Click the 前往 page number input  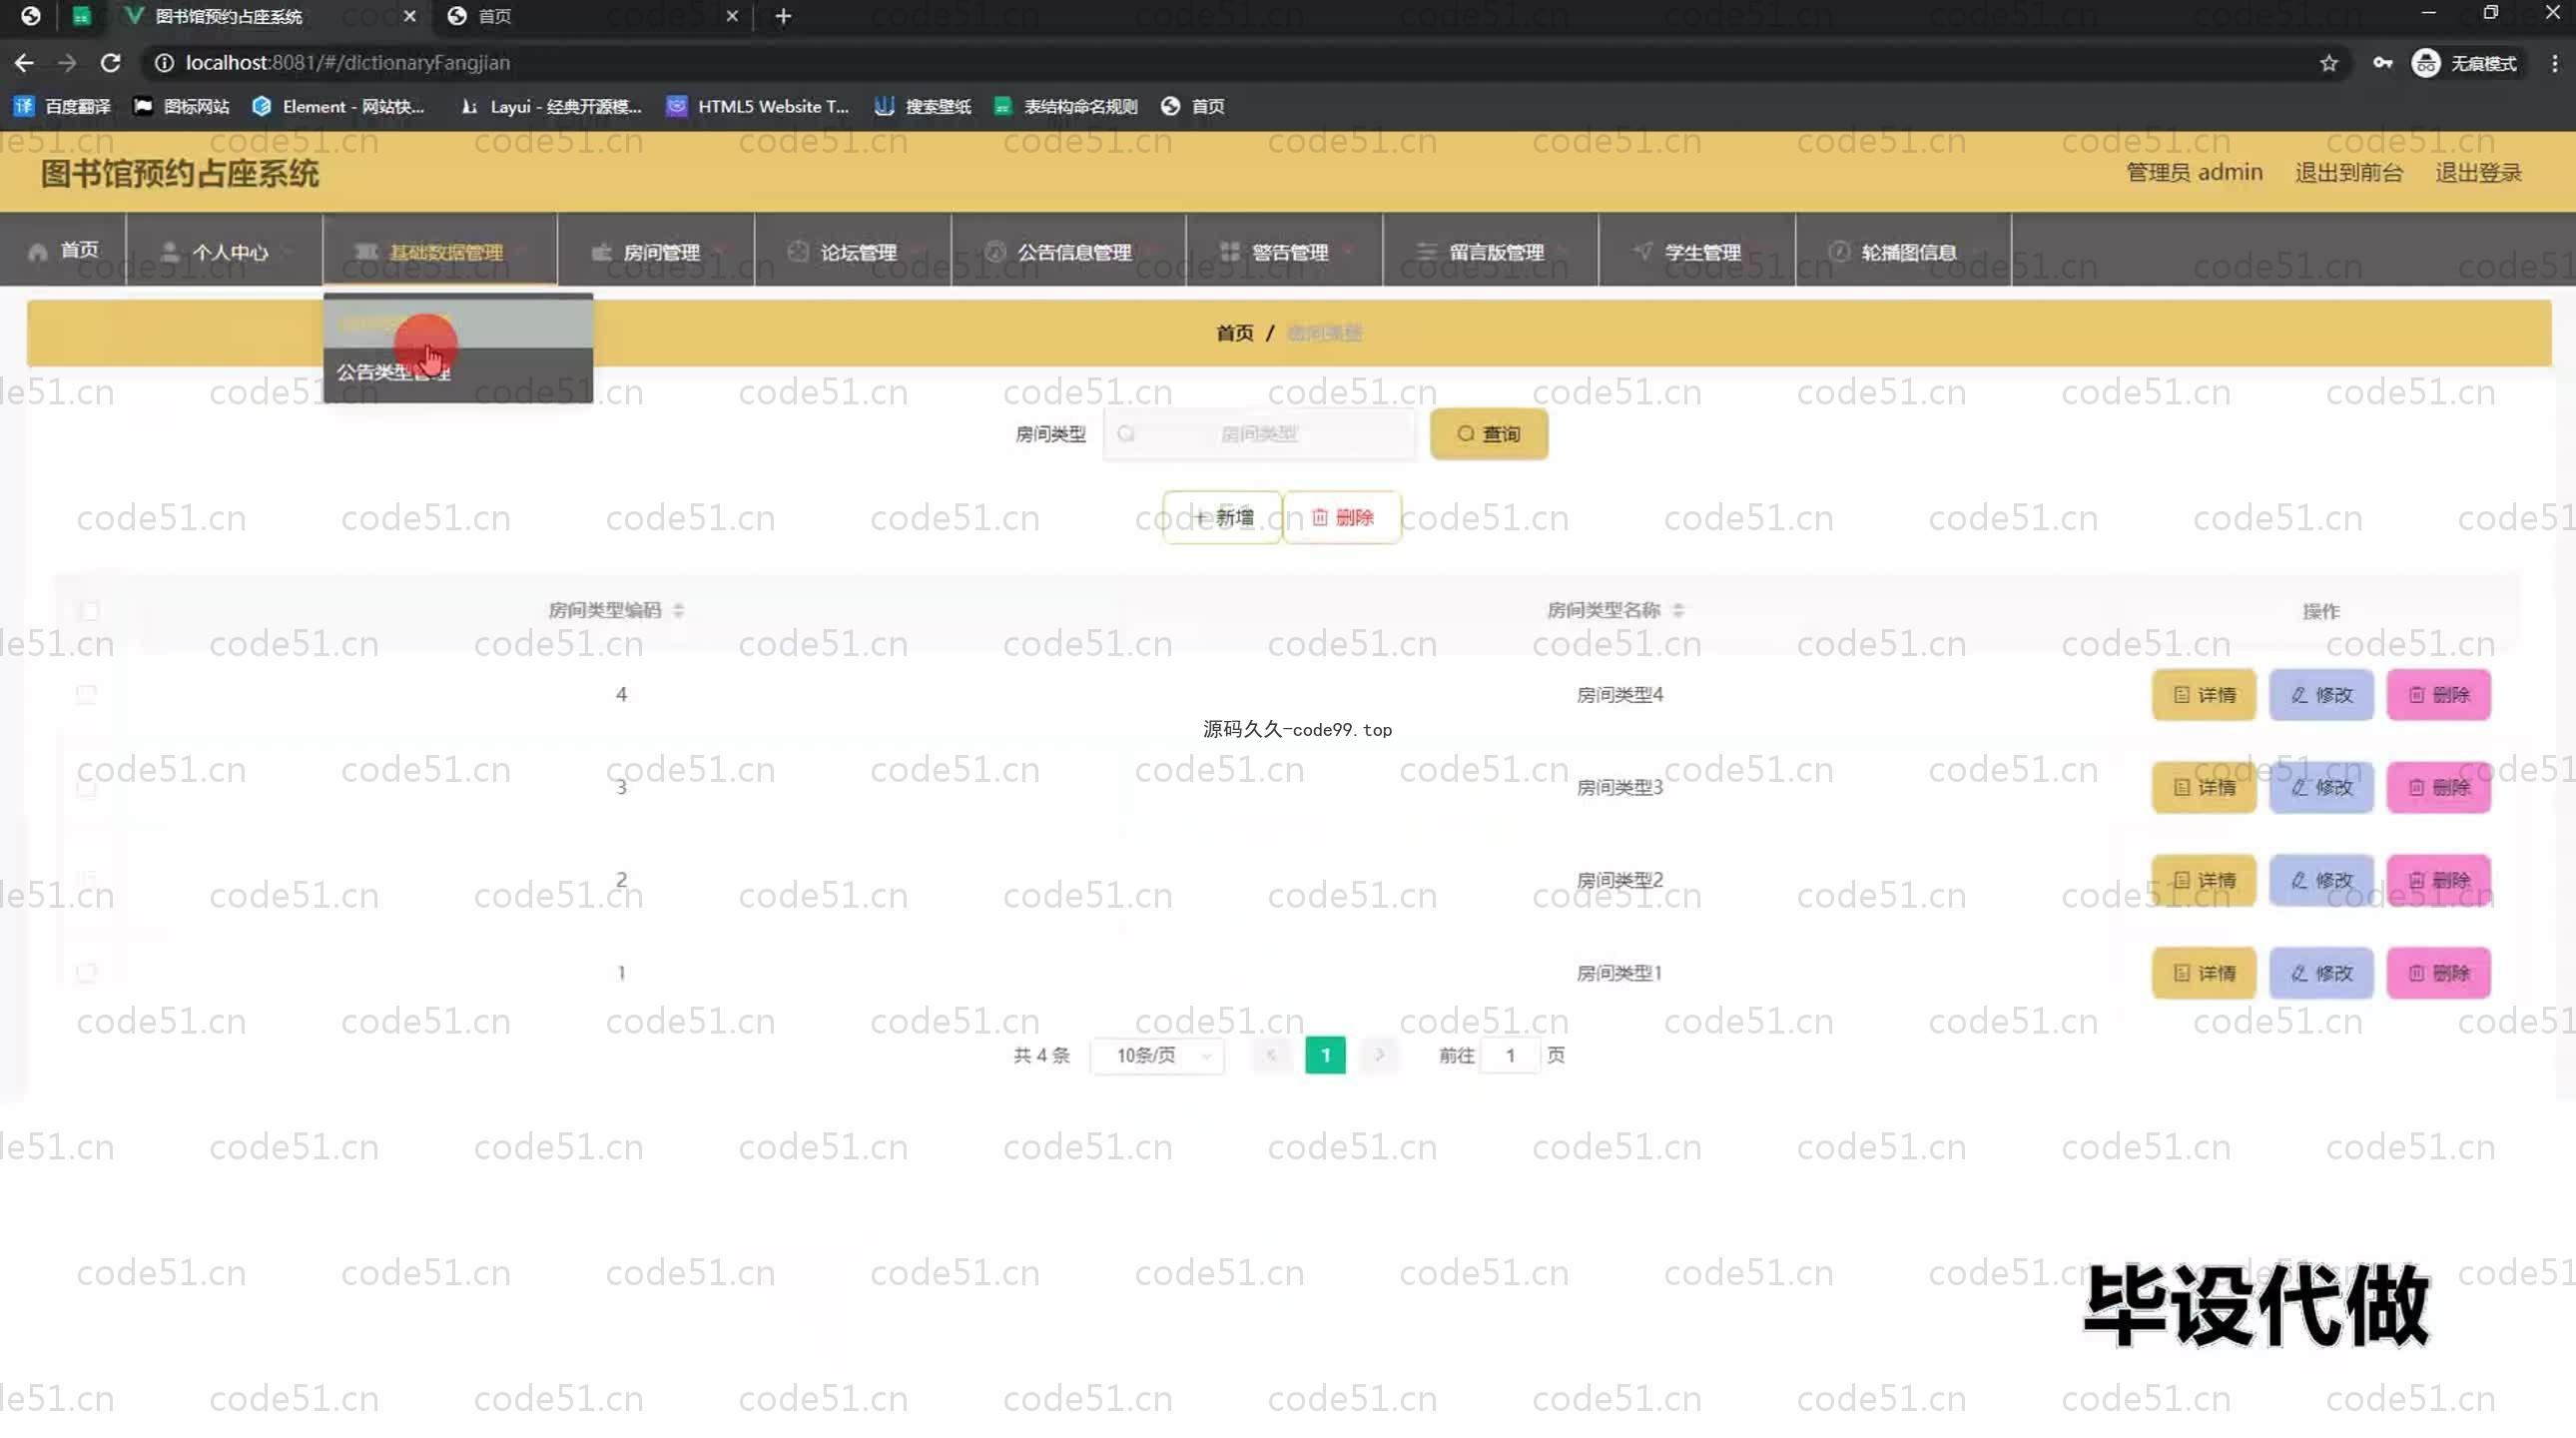(x=1510, y=1056)
